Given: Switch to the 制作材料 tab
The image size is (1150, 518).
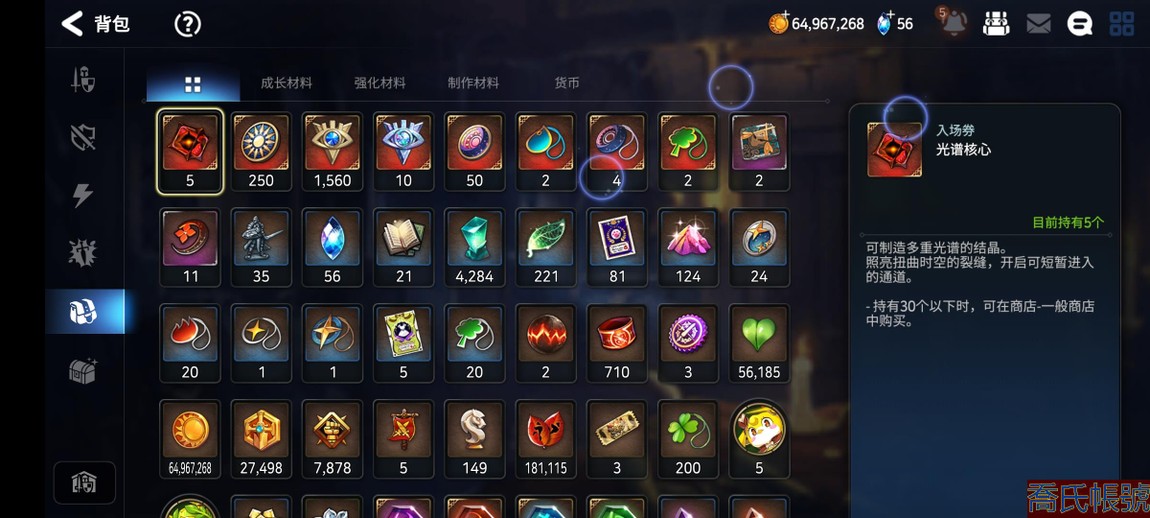Looking at the screenshot, I should 473,83.
